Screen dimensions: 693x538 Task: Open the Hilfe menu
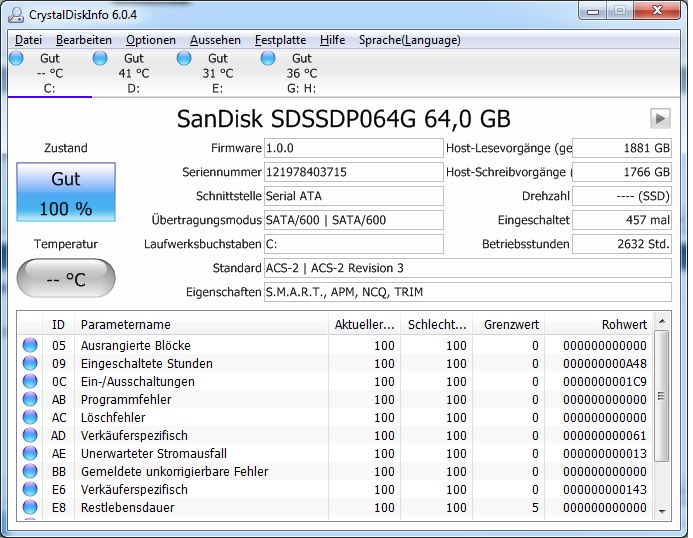[332, 40]
